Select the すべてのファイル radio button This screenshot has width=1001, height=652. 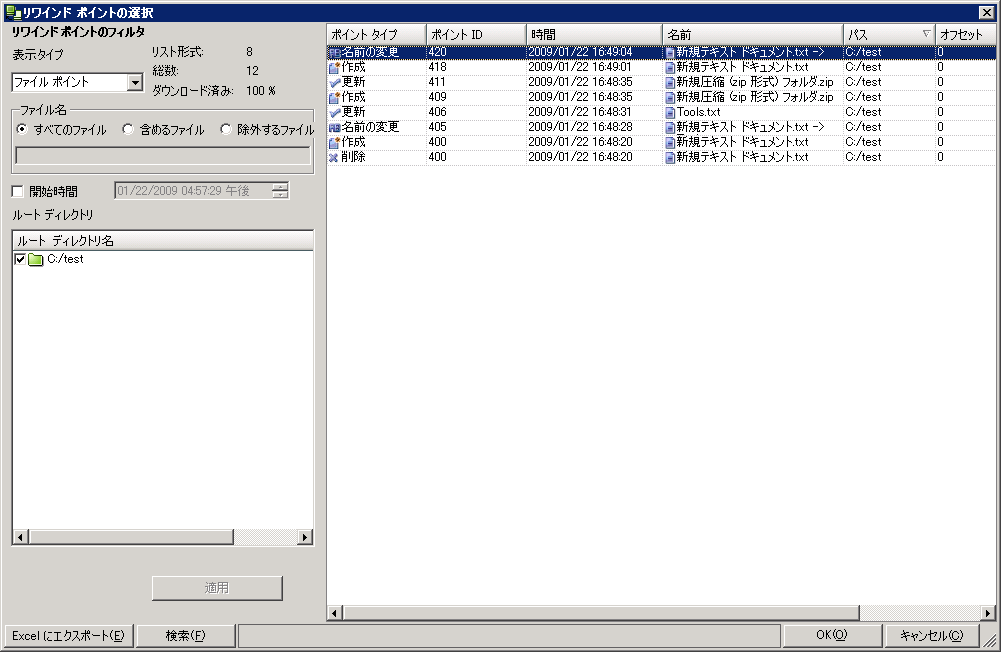22,129
